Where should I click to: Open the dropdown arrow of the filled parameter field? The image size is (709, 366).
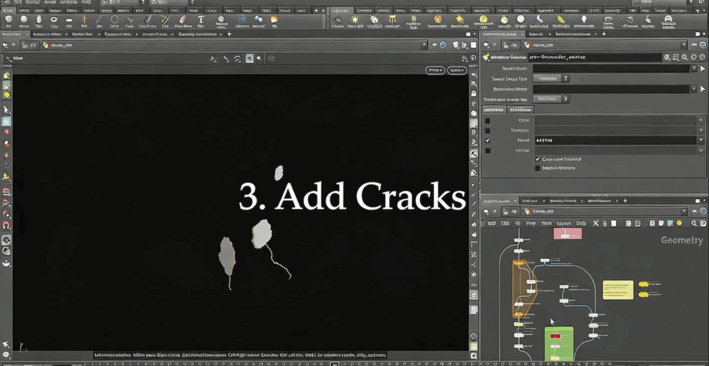tap(700, 140)
